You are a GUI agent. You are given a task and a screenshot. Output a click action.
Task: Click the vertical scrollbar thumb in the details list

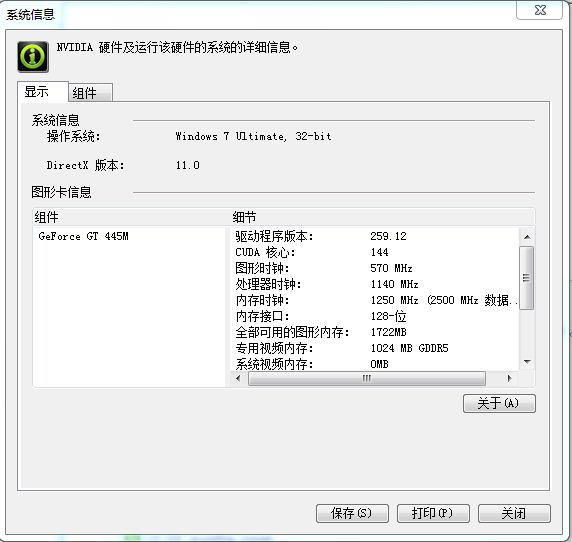(526, 278)
